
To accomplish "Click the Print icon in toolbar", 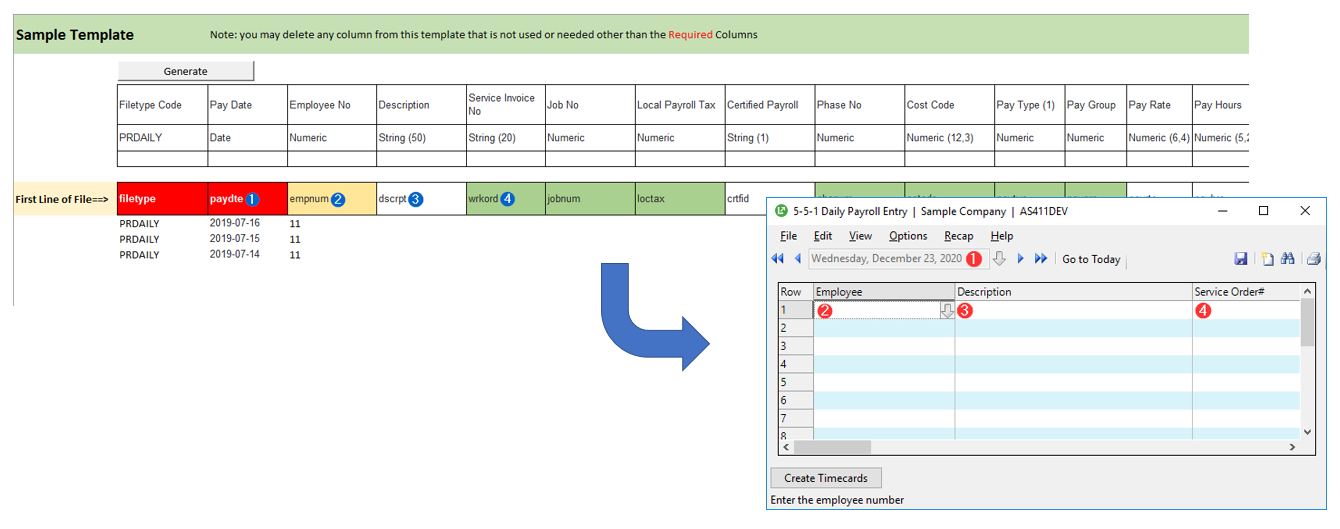I will pyautogui.click(x=1313, y=259).
